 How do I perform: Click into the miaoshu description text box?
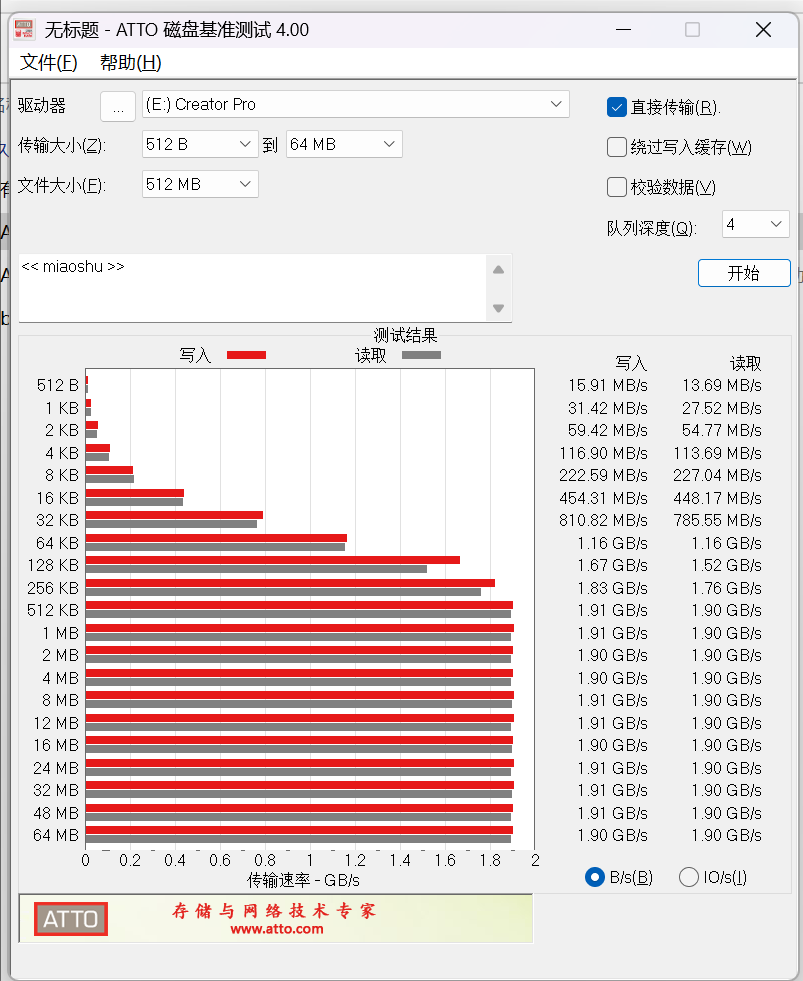pyautogui.click(x=252, y=288)
